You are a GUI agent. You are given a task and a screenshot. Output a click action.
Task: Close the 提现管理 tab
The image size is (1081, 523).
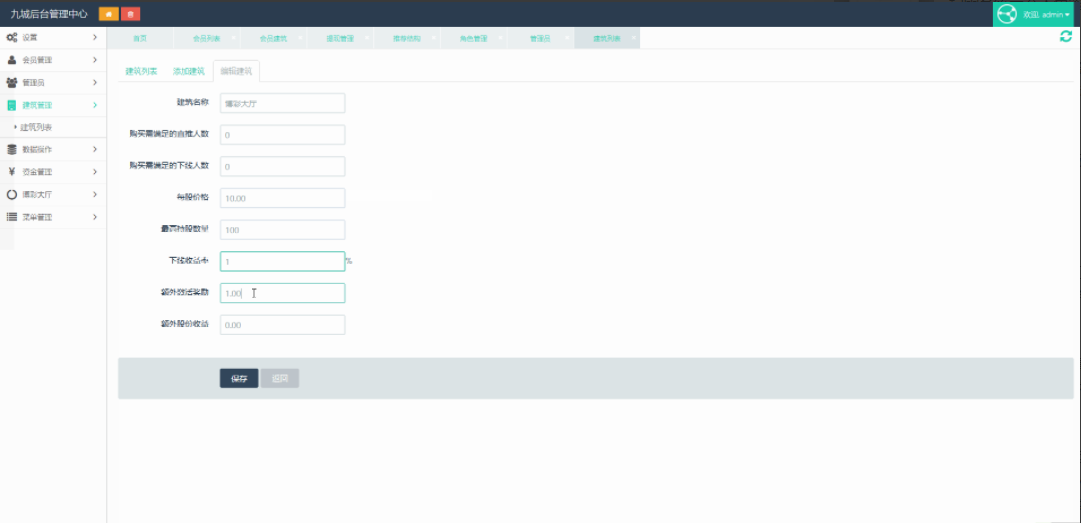(367, 38)
